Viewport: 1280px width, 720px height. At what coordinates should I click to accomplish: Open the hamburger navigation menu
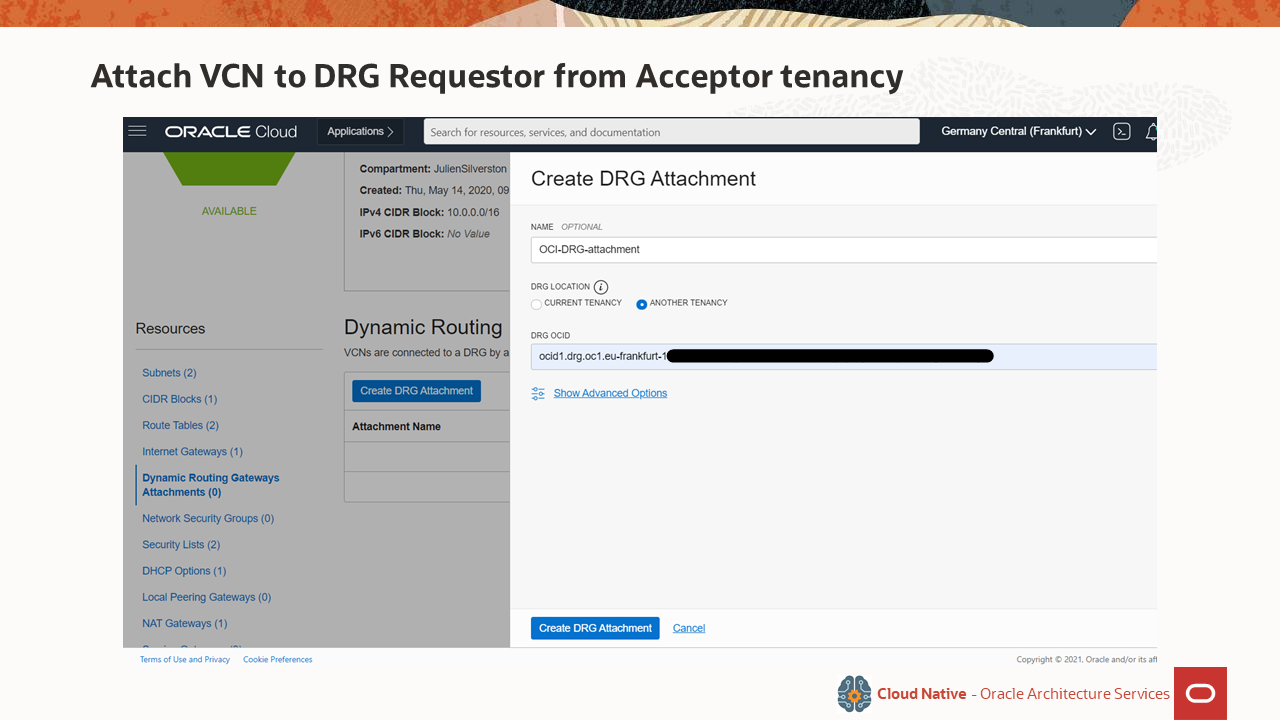(137, 131)
